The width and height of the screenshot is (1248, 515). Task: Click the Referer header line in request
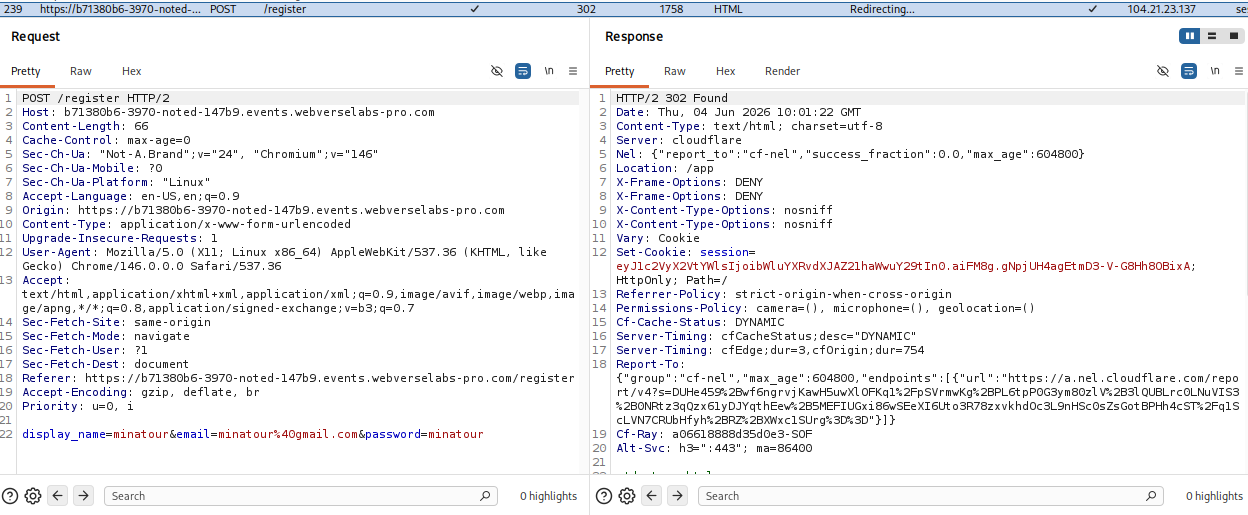[298, 378]
